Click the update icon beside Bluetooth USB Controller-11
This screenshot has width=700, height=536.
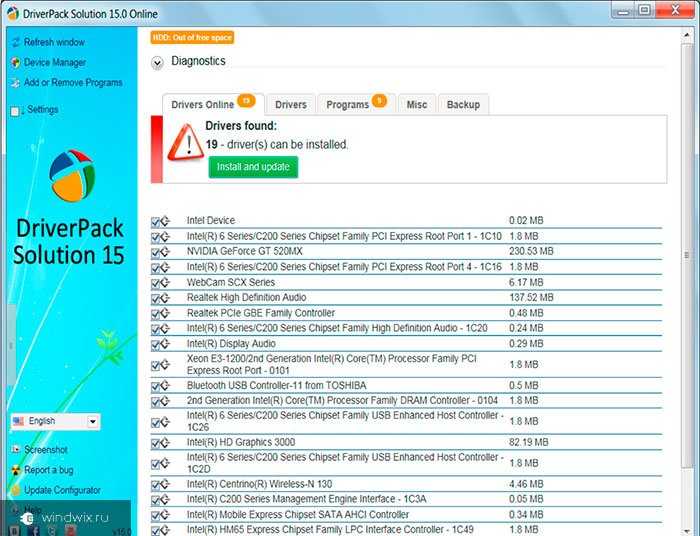pyautogui.click(x=165, y=386)
